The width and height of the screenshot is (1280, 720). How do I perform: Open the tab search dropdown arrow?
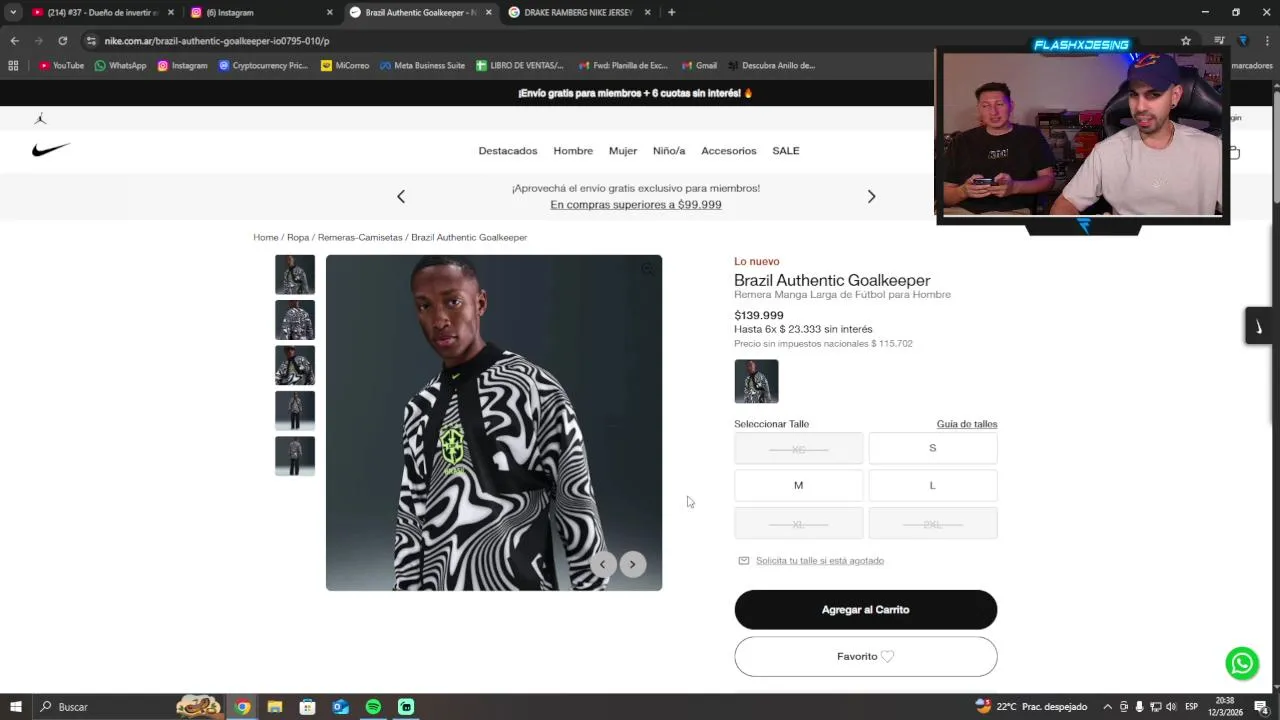pos(13,12)
